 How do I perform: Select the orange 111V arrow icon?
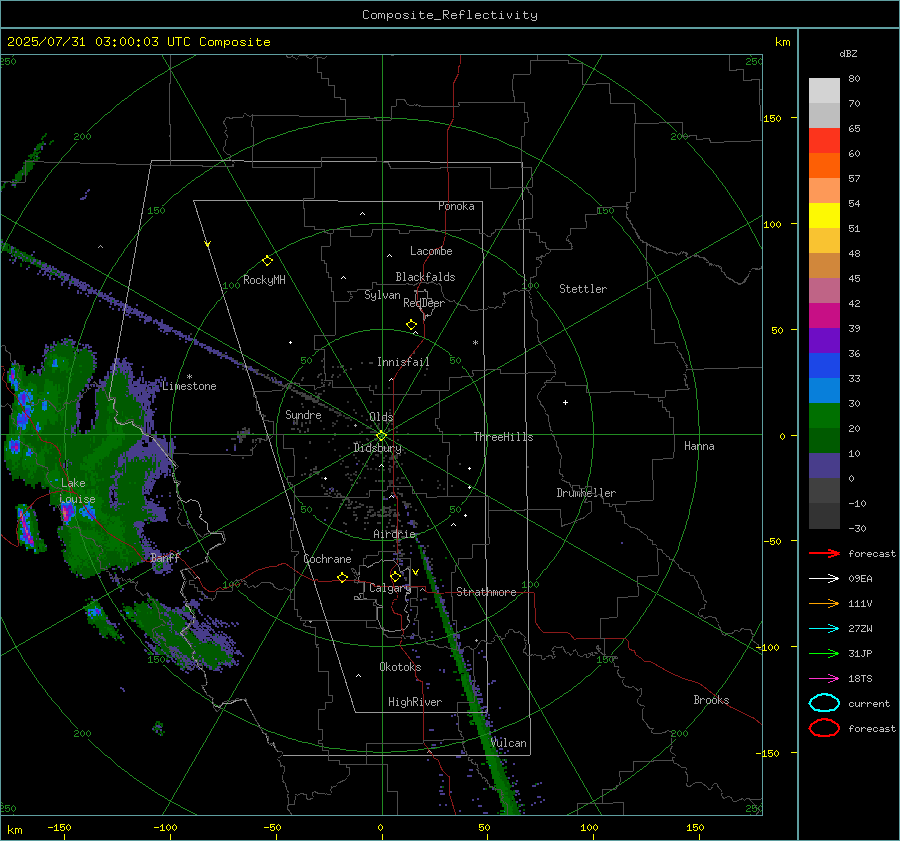[x=824, y=603]
